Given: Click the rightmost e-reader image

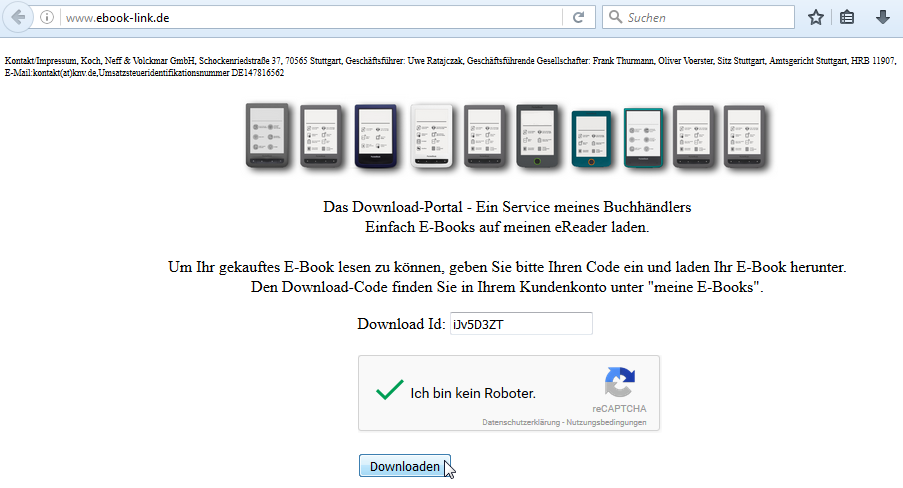Looking at the screenshot, I should [x=745, y=136].
